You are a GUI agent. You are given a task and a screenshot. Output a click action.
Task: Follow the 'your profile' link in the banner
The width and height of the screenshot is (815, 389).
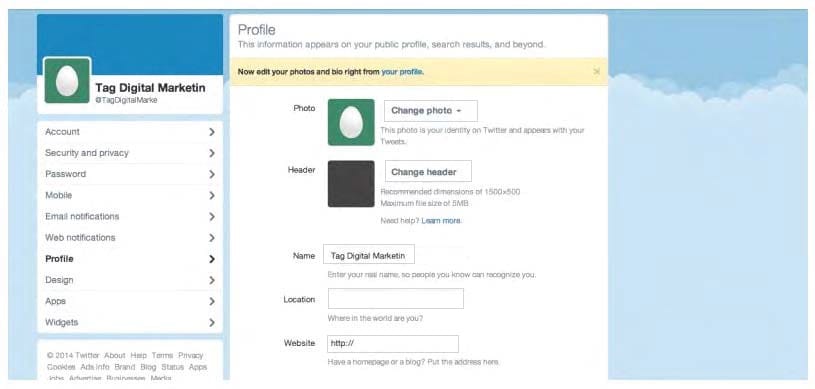tap(402, 72)
